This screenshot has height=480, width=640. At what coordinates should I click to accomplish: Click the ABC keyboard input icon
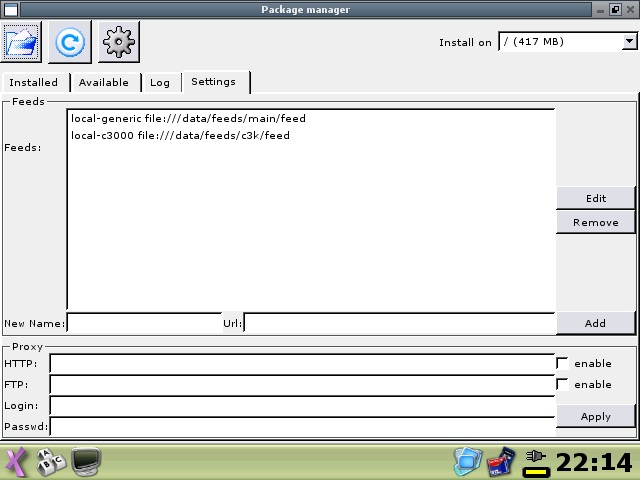tap(50, 461)
